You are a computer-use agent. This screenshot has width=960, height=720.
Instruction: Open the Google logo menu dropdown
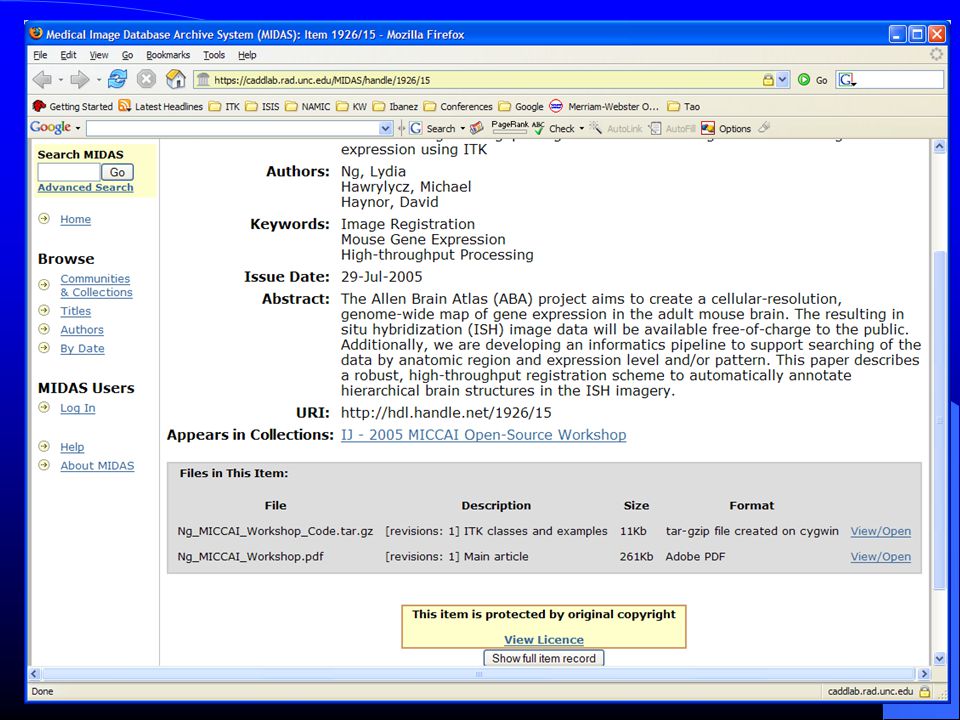click(x=78, y=128)
